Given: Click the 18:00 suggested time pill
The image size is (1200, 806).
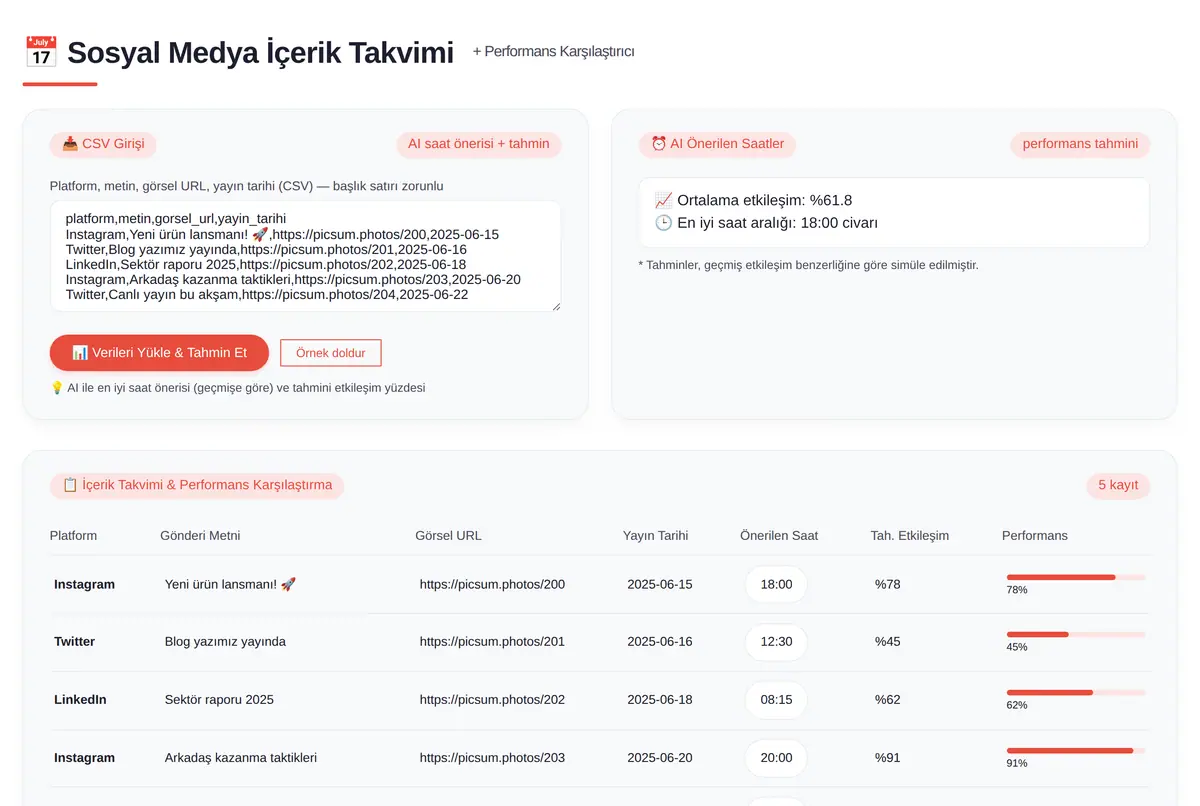Looking at the screenshot, I should (x=776, y=584).
